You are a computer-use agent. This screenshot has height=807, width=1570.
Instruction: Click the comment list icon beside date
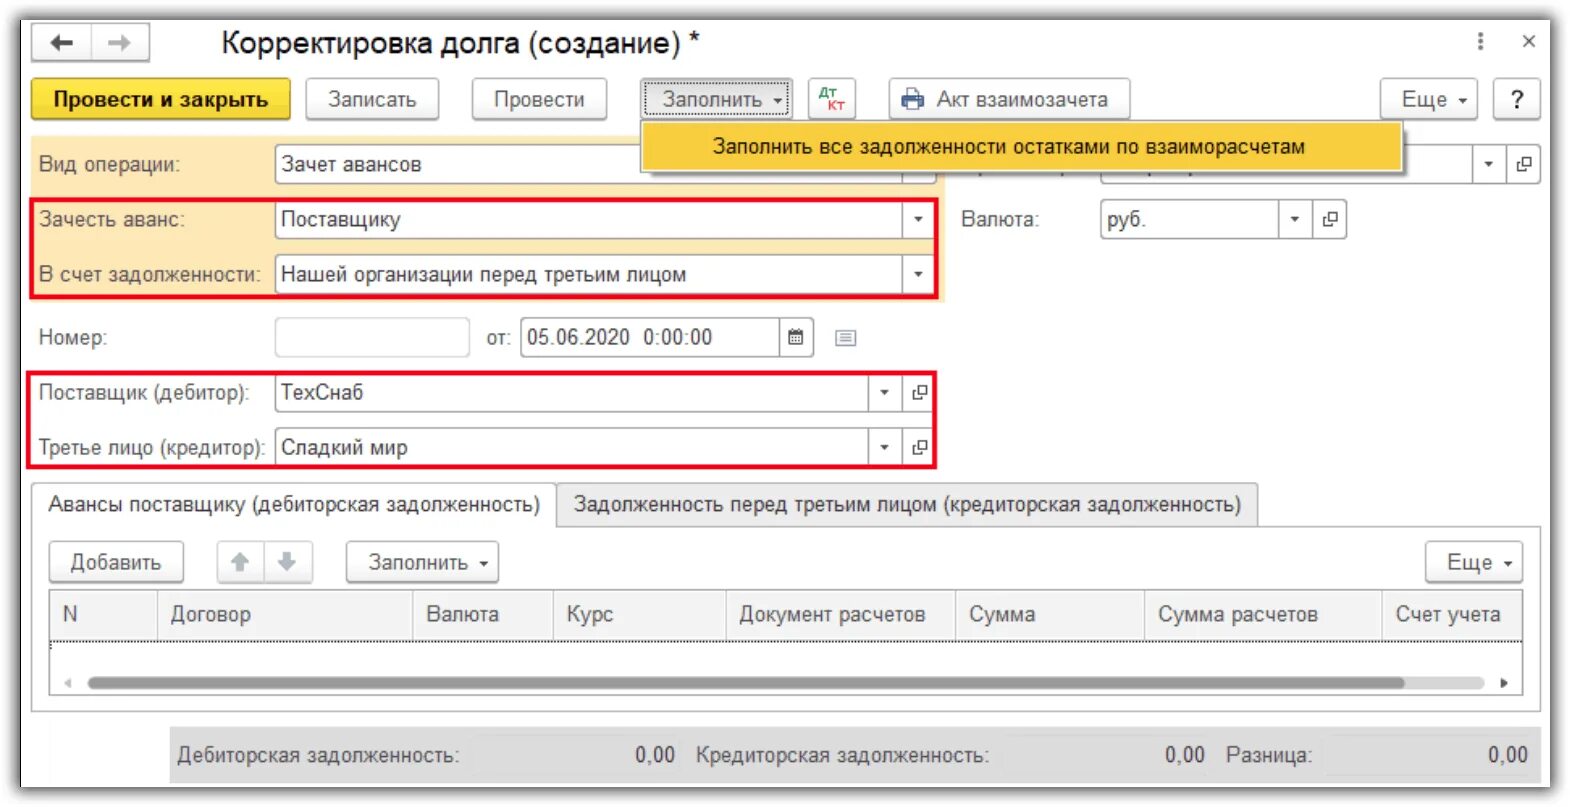coord(845,338)
